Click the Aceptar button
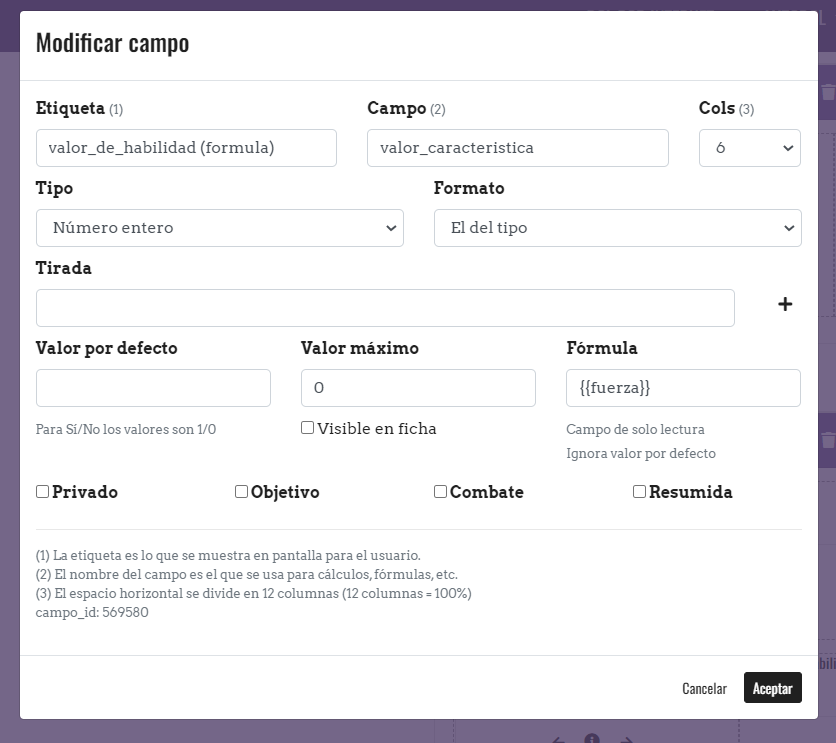The image size is (836, 743). [773, 688]
